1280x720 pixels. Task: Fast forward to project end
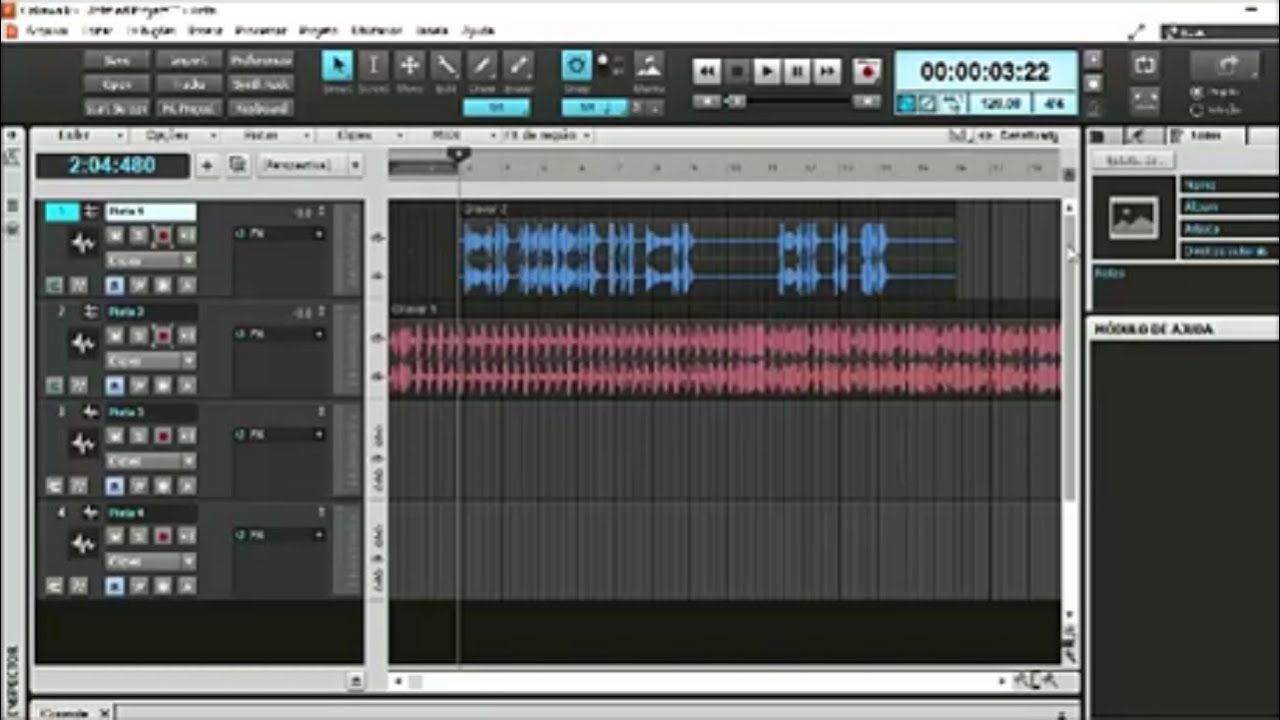pyautogui.click(x=827, y=71)
